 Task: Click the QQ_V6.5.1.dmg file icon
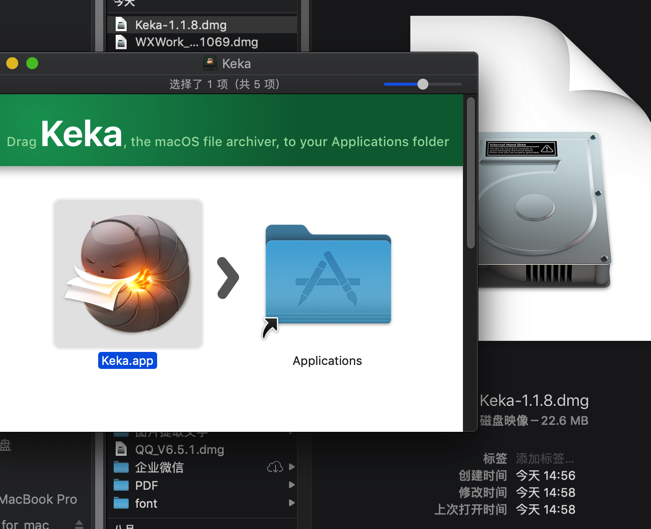click(x=121, y=449)
